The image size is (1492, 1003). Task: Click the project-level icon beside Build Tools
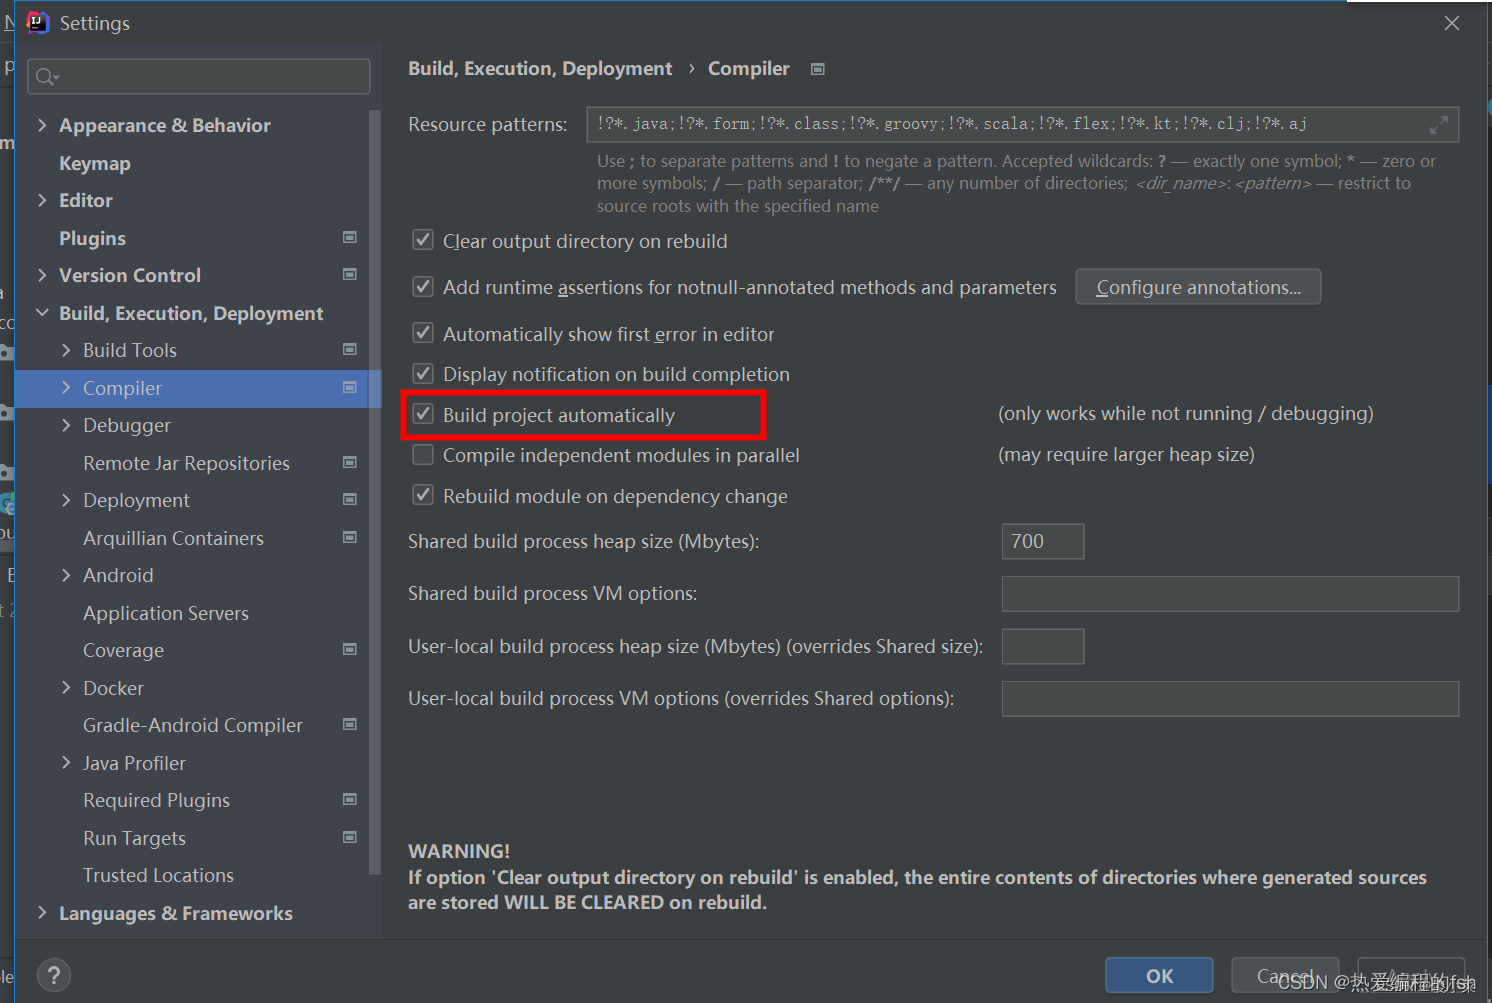350,349
